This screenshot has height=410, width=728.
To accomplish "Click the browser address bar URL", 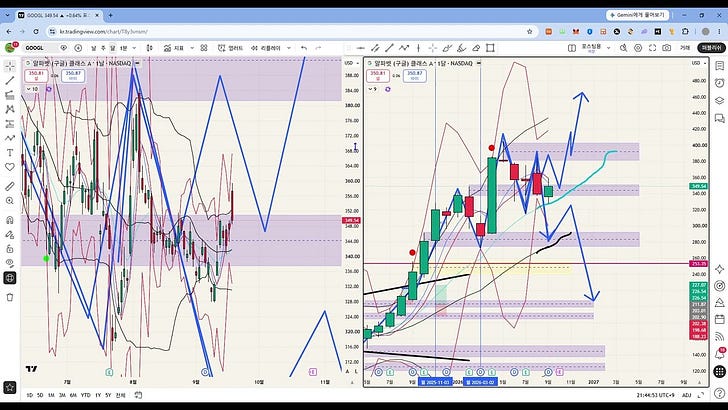I will coord(104,32).
